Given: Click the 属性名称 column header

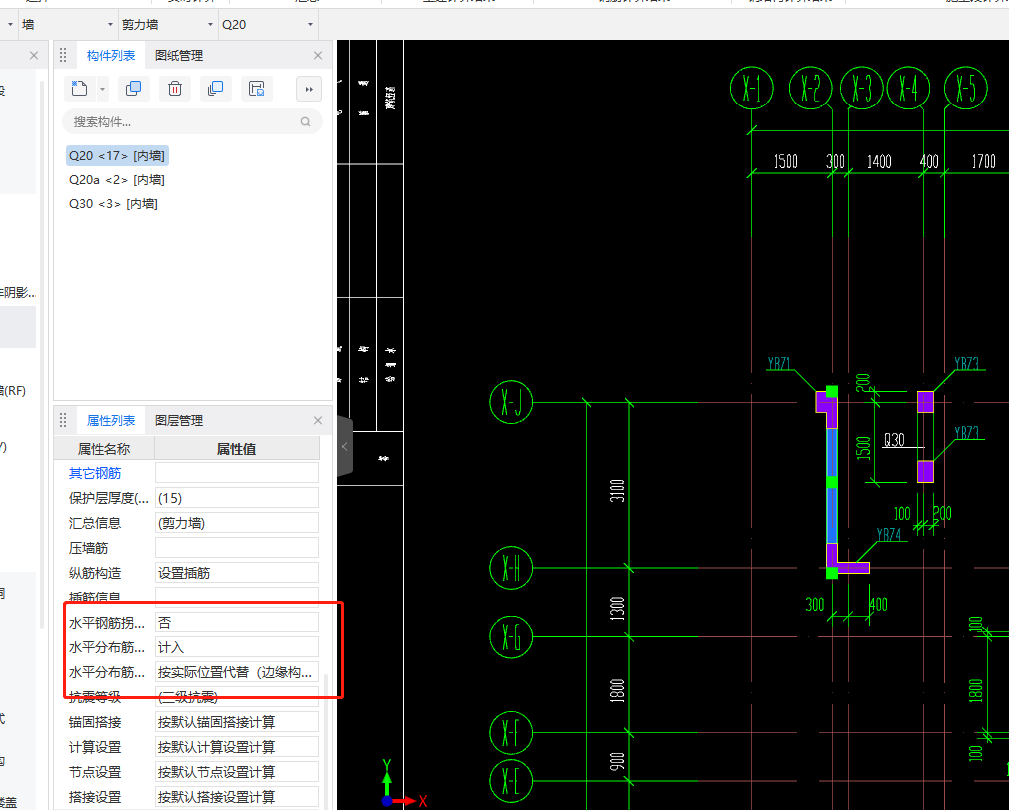Looking at the screenshot, I should [104, 449].
